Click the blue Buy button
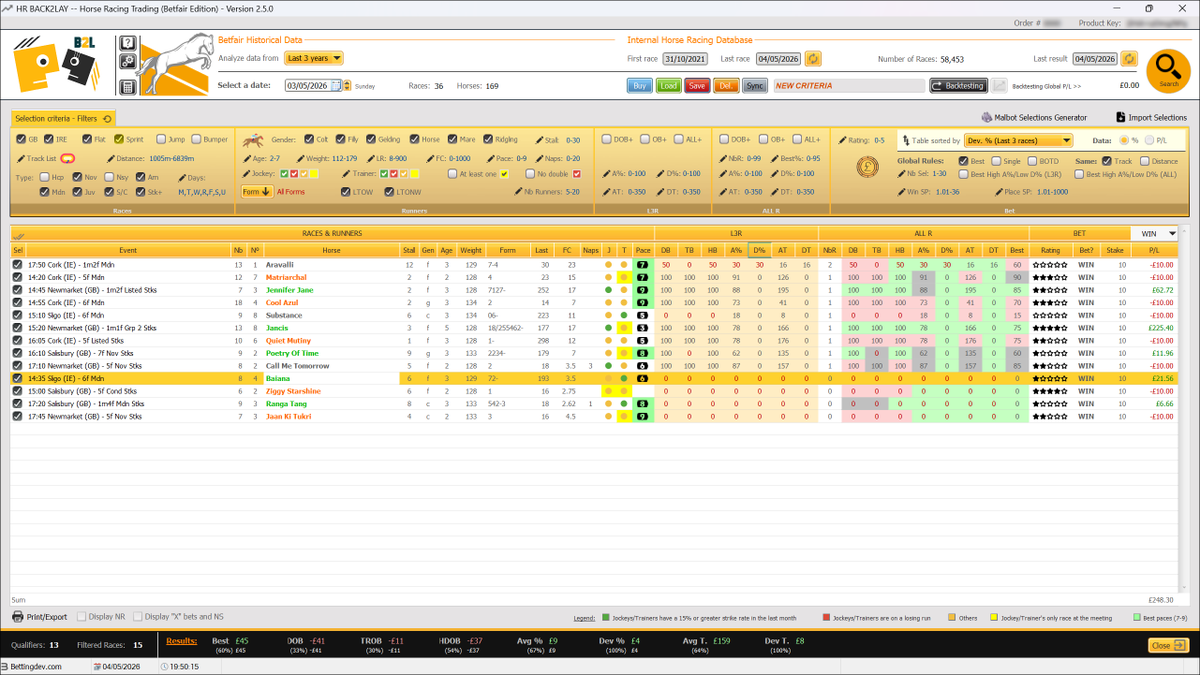 click(x=639, y=86)
